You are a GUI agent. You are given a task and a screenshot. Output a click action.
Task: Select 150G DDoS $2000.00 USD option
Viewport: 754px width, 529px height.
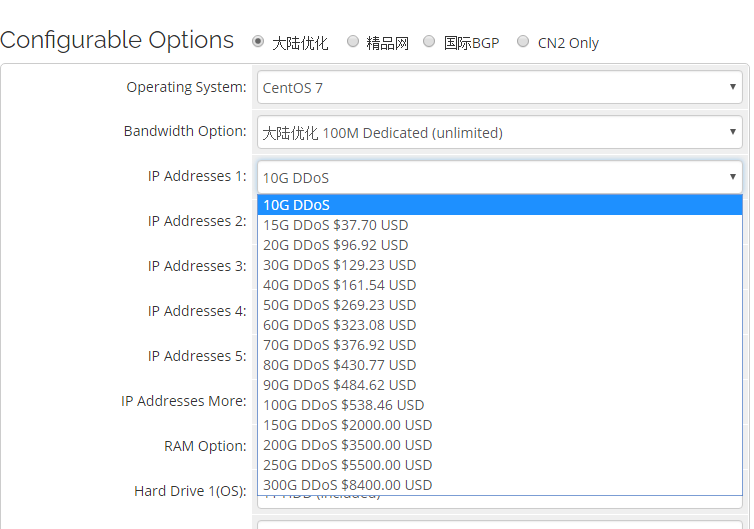coord(499,425)
